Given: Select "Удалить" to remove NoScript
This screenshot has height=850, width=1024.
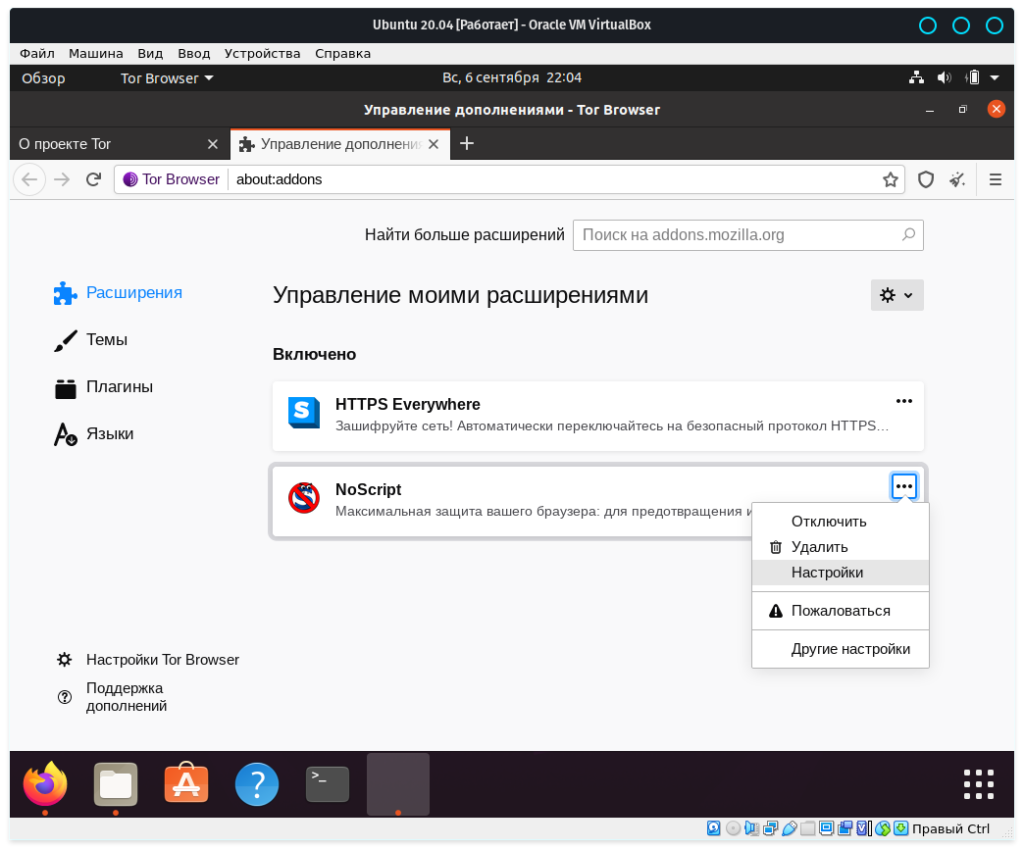Looking at the screenshot, I should tap(819, 547).
